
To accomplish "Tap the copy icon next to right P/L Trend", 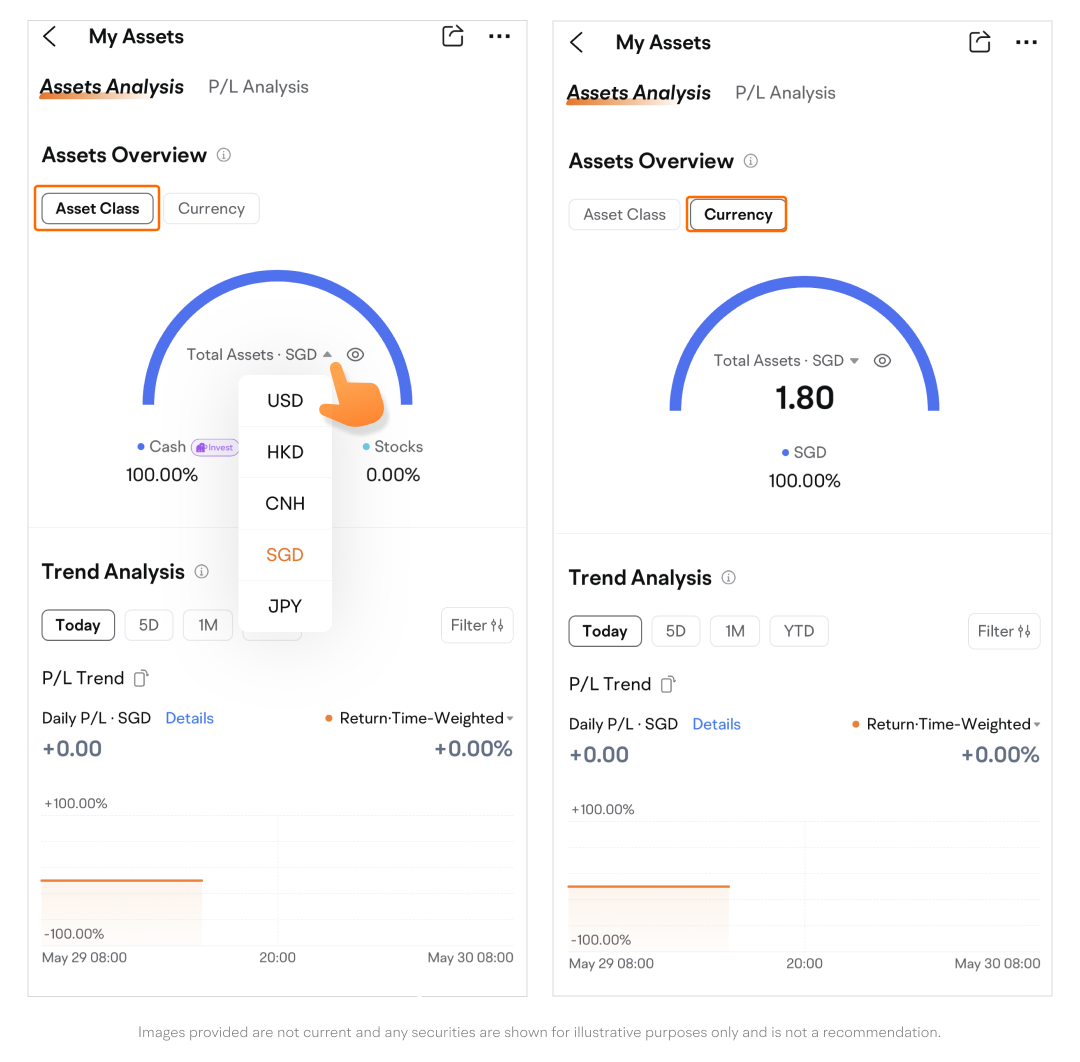I will (668, 684).
